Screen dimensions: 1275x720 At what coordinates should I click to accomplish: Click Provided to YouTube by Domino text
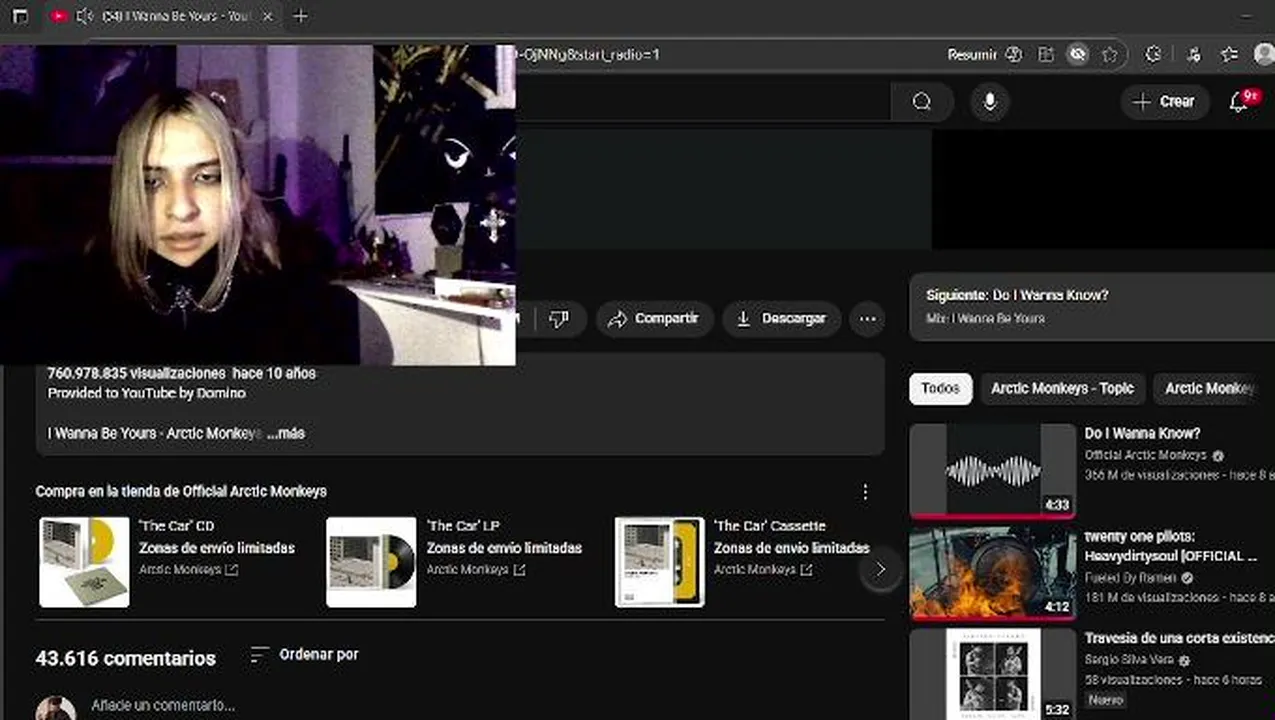point(146,393)
